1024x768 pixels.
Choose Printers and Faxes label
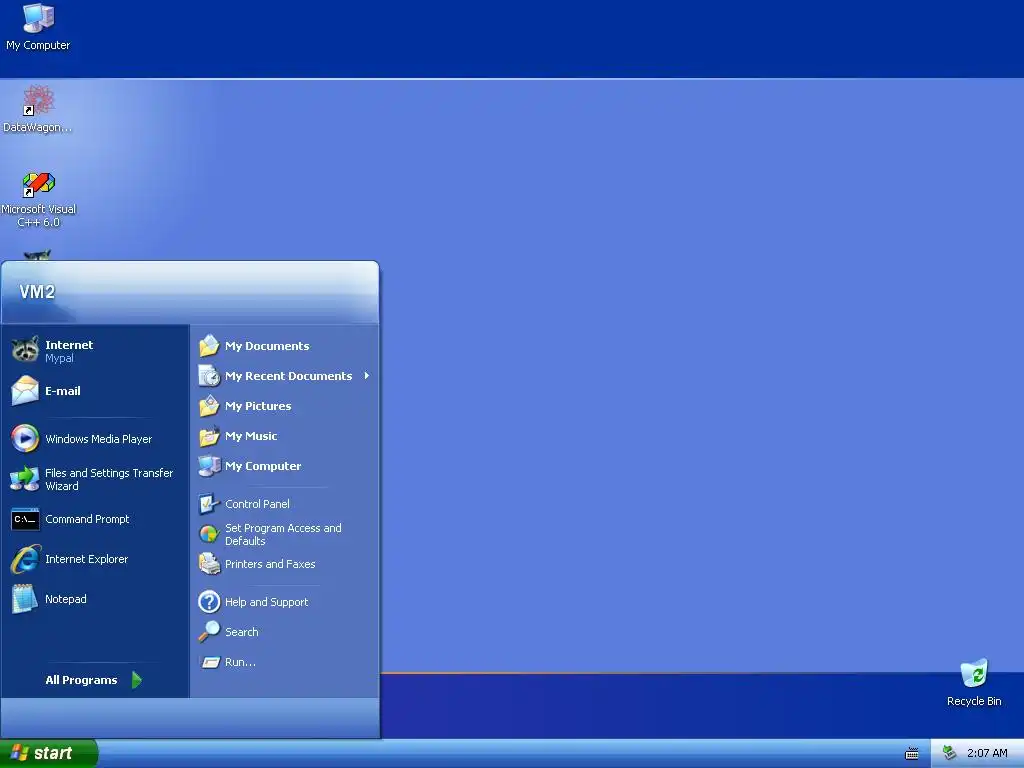pyautogui.click(x=270, y=564)
